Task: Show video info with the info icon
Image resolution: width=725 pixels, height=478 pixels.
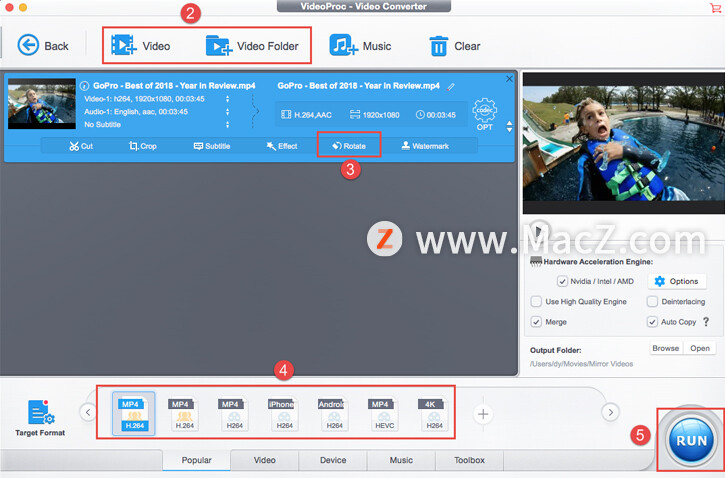Action: point(84,86)
